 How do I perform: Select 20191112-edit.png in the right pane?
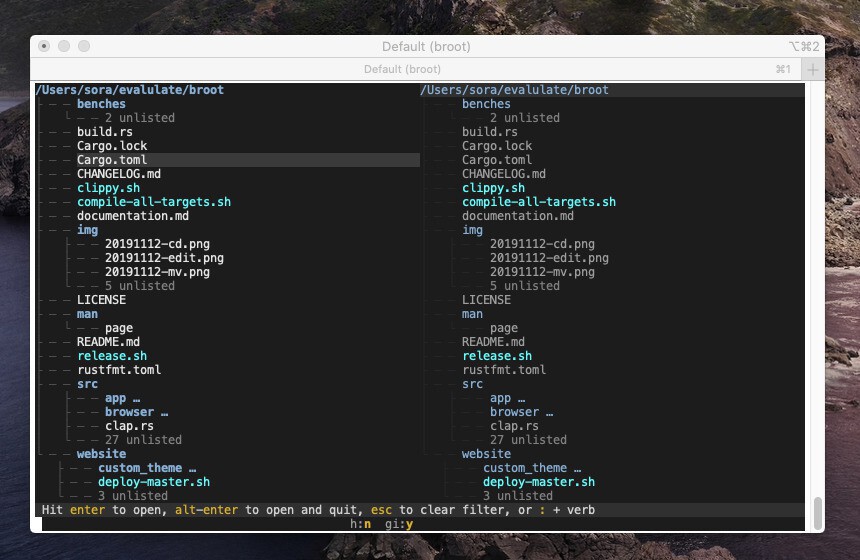coord(549,258)
